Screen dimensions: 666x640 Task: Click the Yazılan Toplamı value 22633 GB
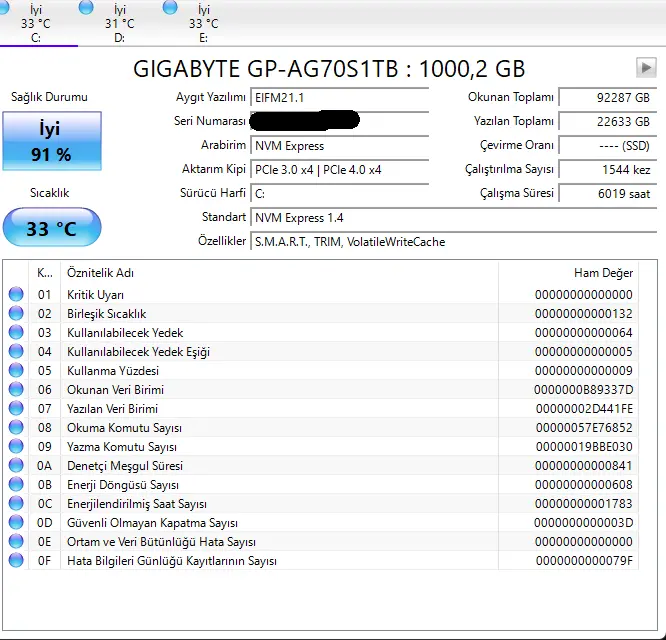608,121
